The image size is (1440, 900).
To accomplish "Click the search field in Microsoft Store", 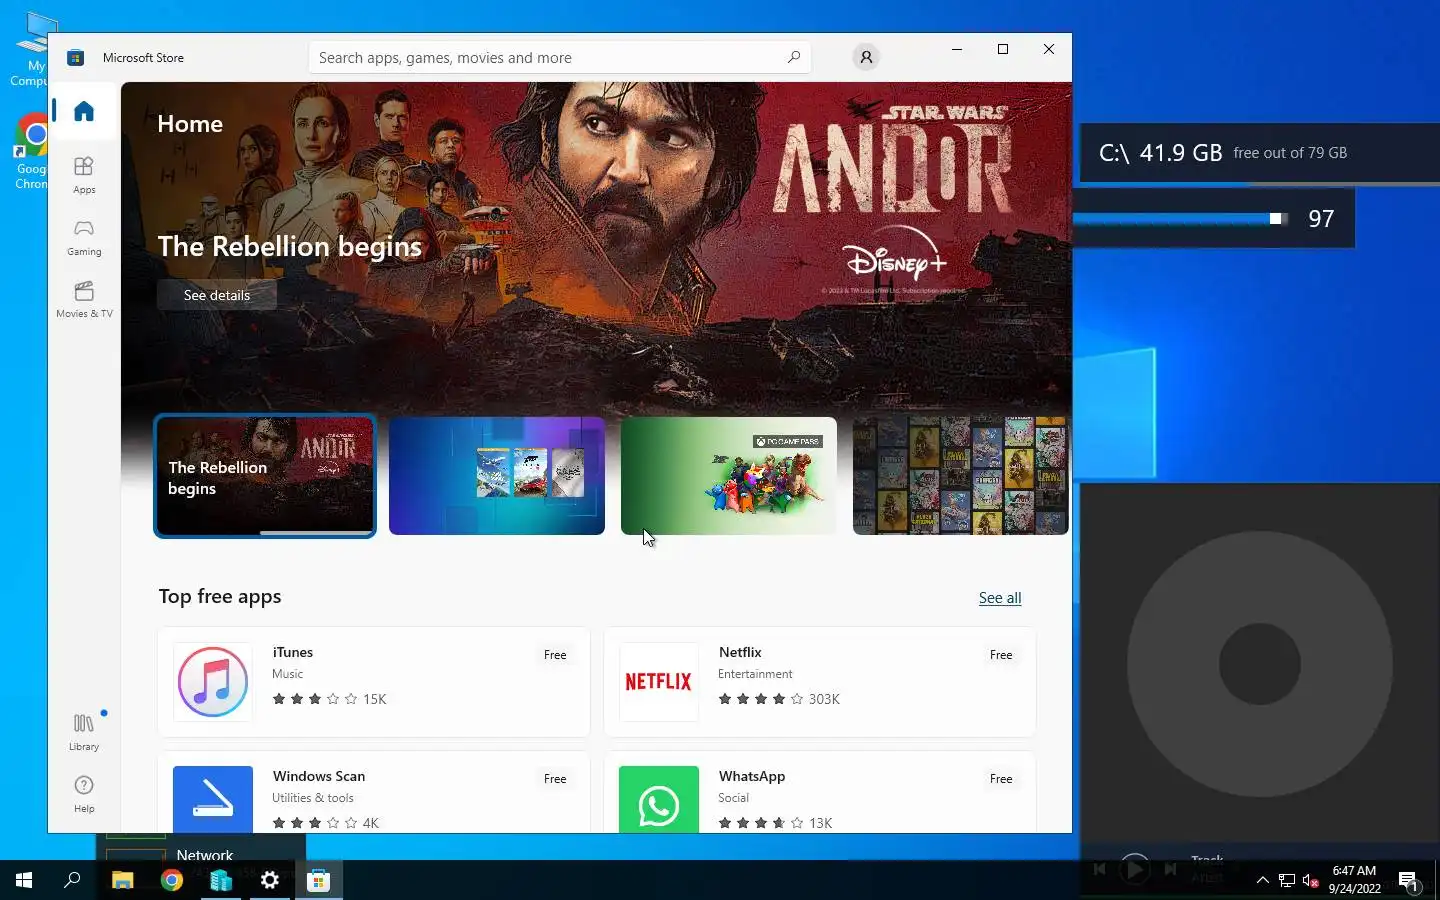I will [559, 57].
